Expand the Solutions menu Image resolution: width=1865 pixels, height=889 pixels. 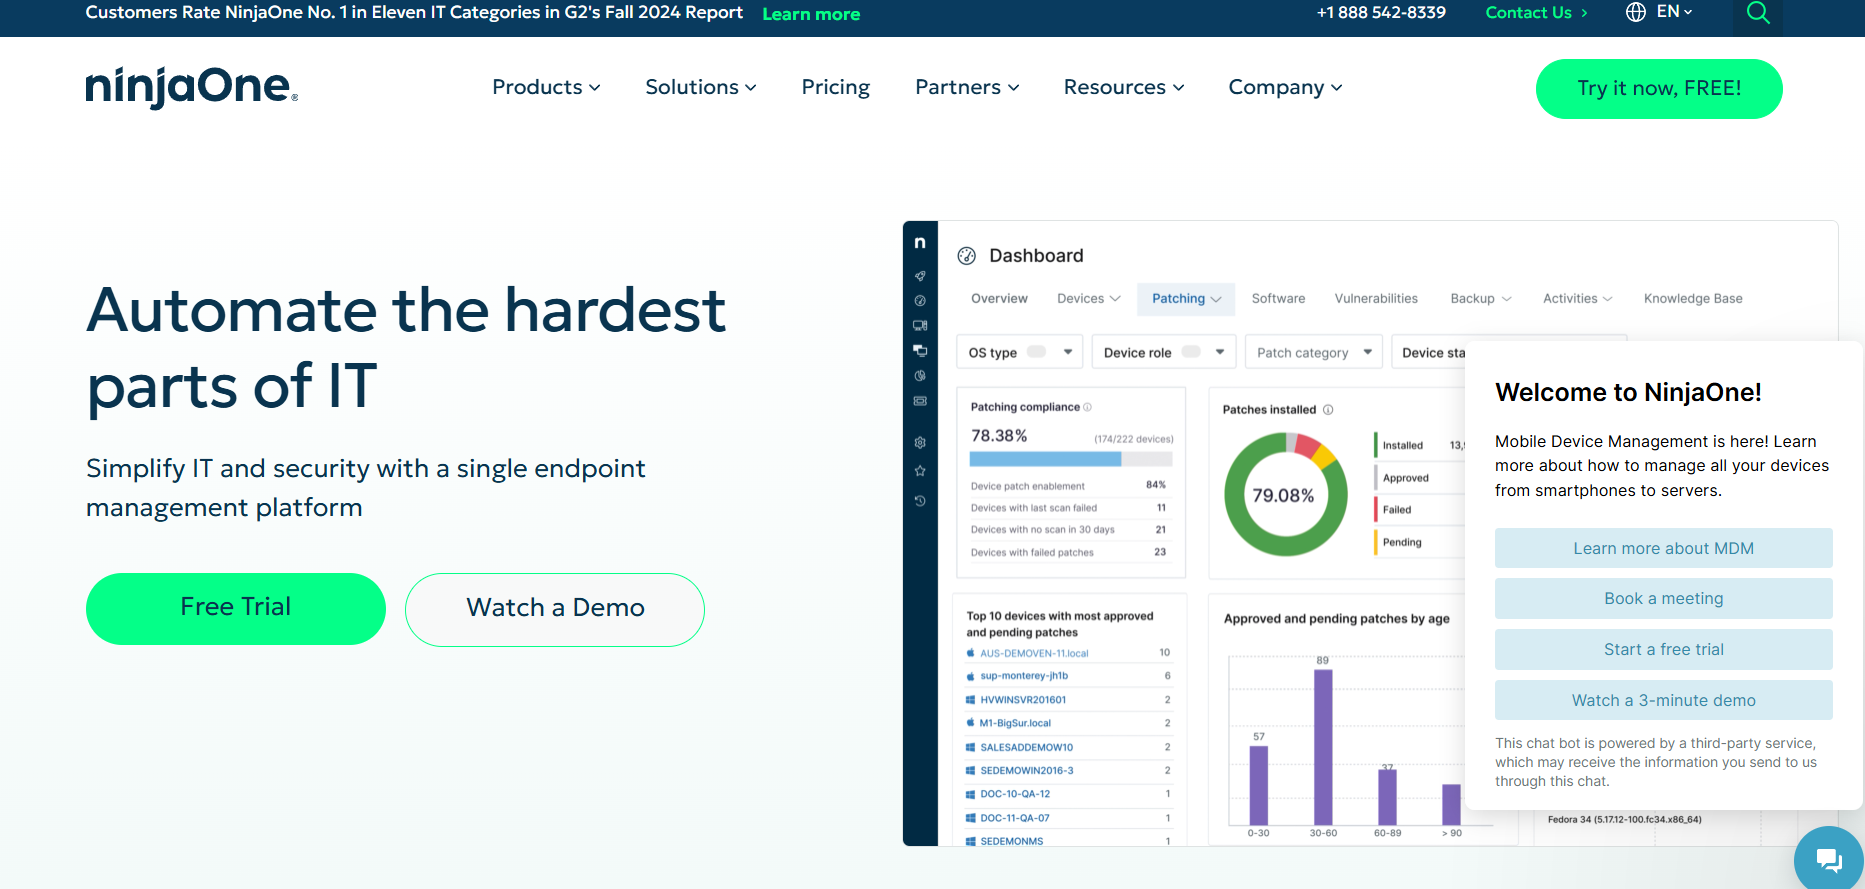click(x=701, y=88)
